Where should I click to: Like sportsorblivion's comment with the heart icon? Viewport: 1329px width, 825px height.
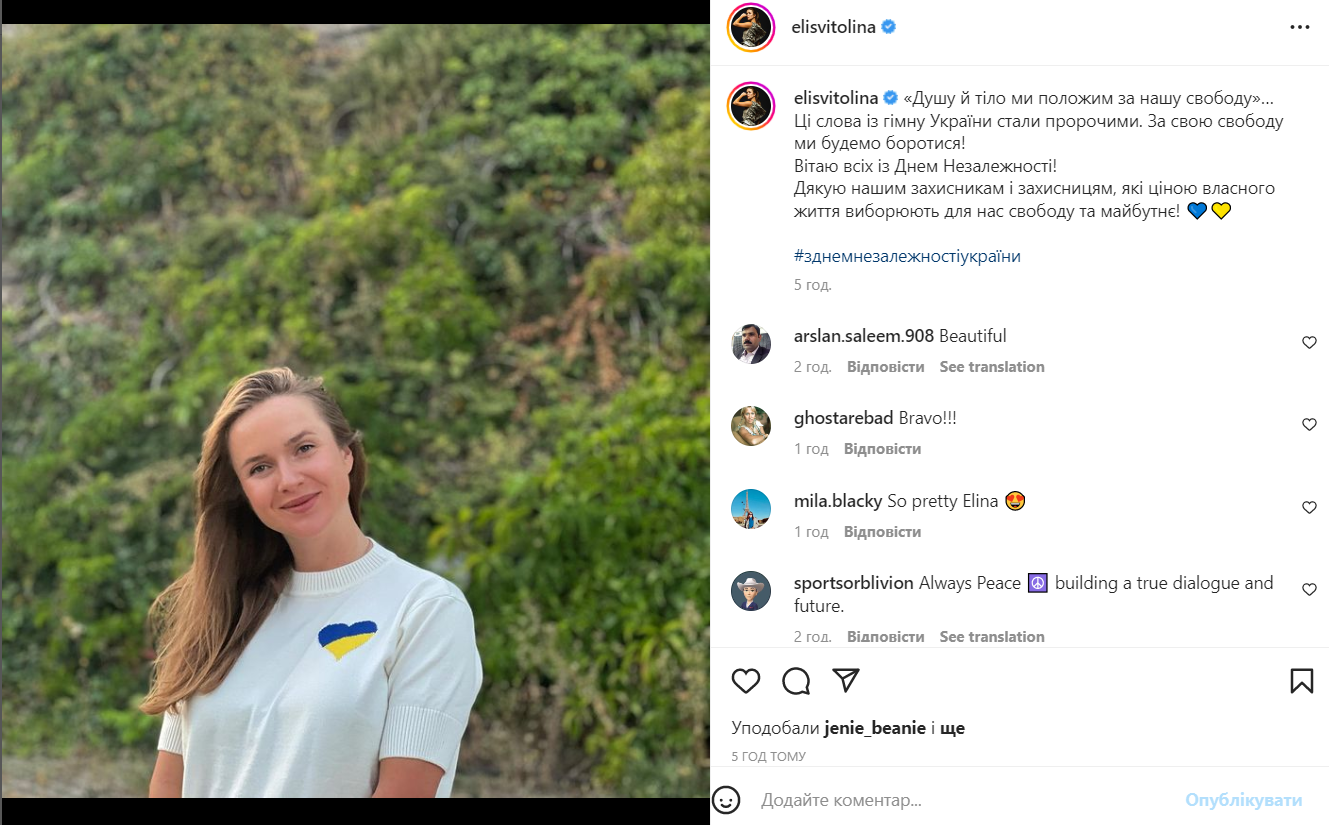coord(1309,590)
